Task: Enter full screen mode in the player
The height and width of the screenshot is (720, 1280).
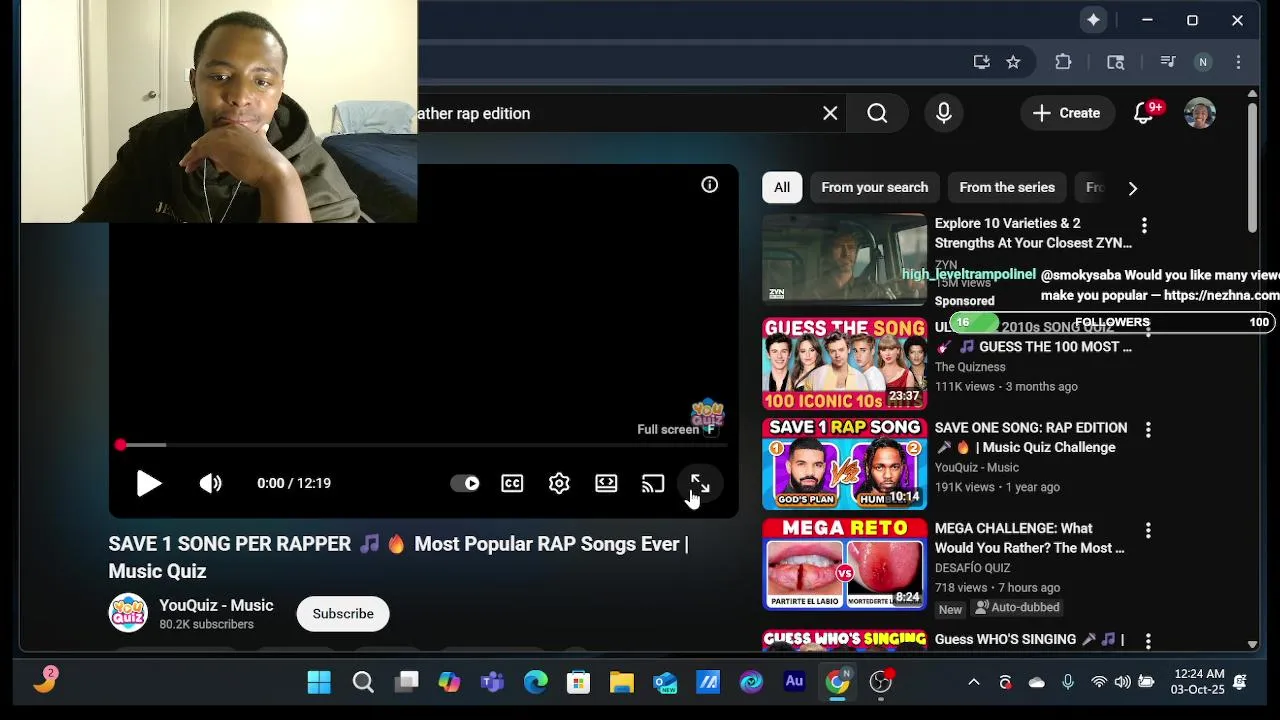Action: [700, 483]
